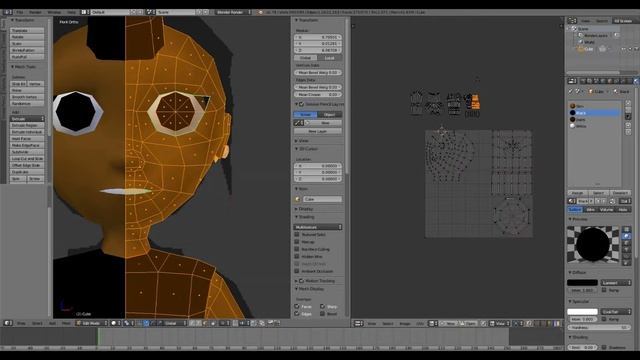Click the item name field Cube
The width and height of the screenshot is (640, 360).
coord(322,199)
